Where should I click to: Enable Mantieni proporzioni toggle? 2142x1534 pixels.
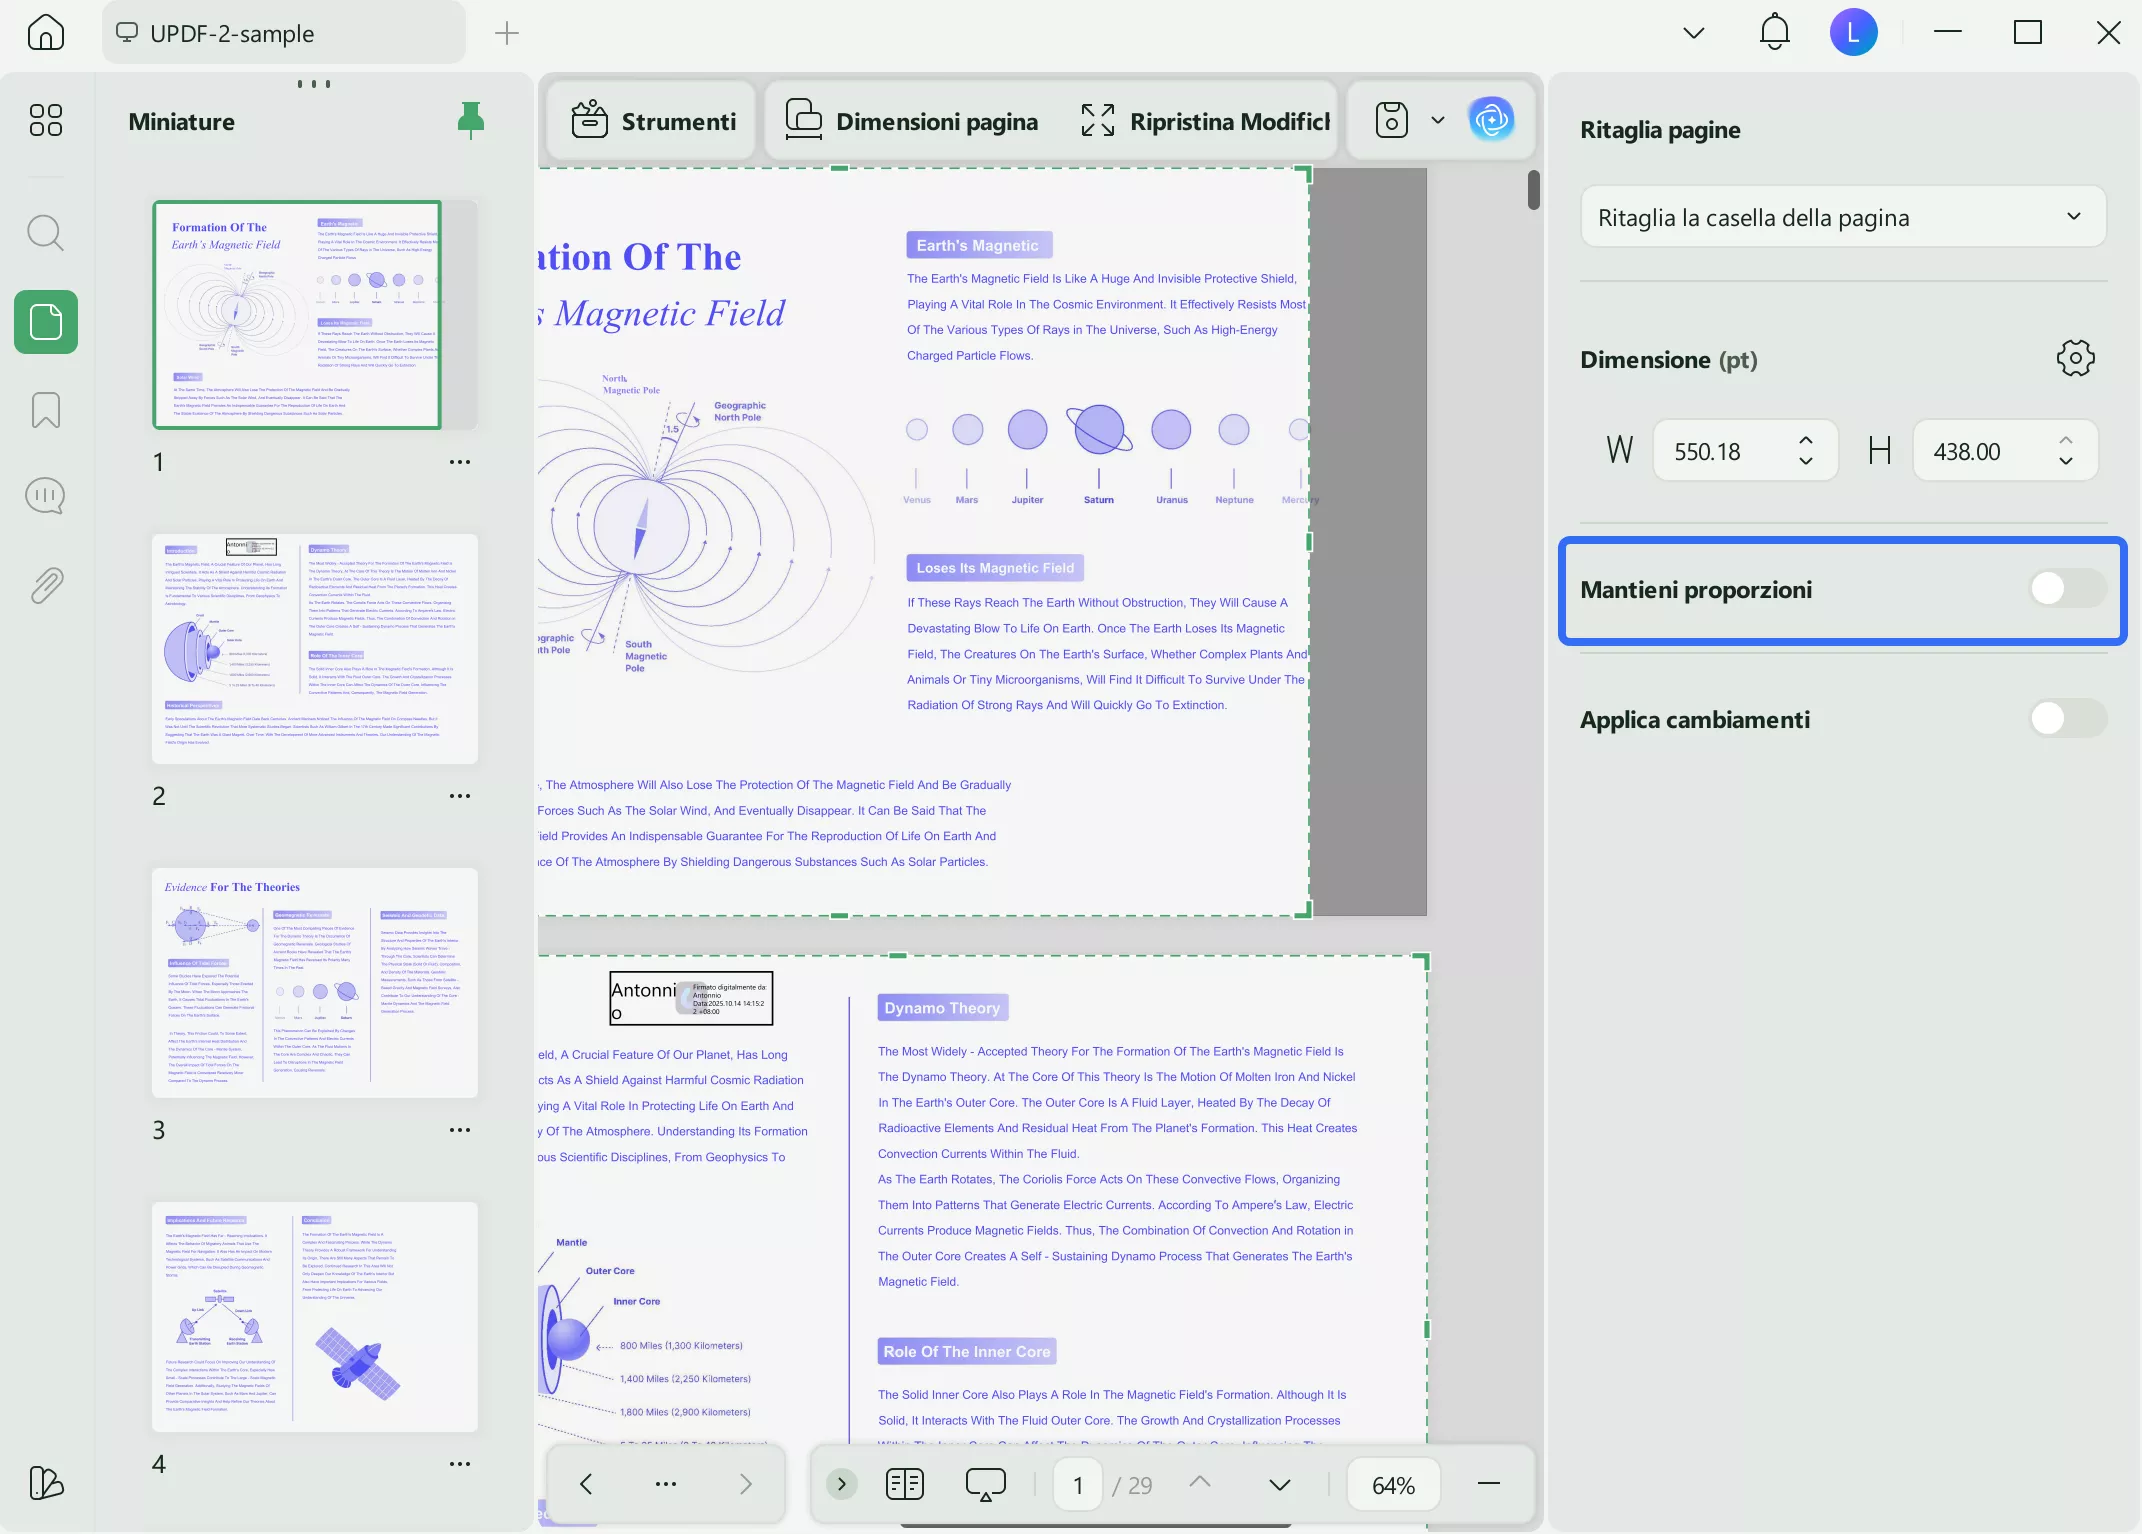coord(2066,589)
